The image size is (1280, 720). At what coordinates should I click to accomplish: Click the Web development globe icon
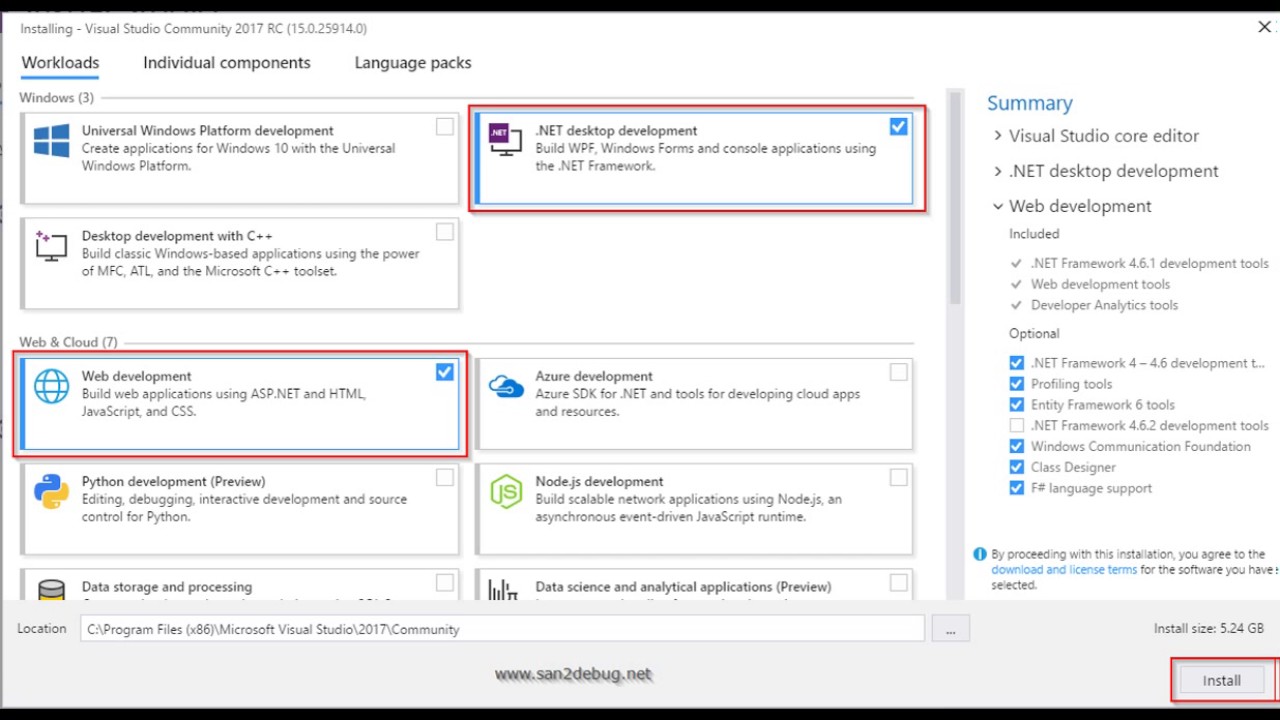[x=51, y=386]
